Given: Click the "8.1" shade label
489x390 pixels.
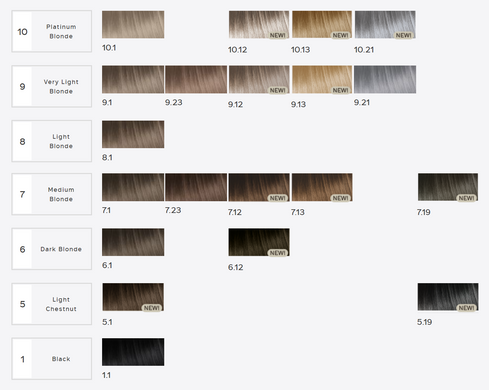Looking at the screenshot, I should (107, 157).
